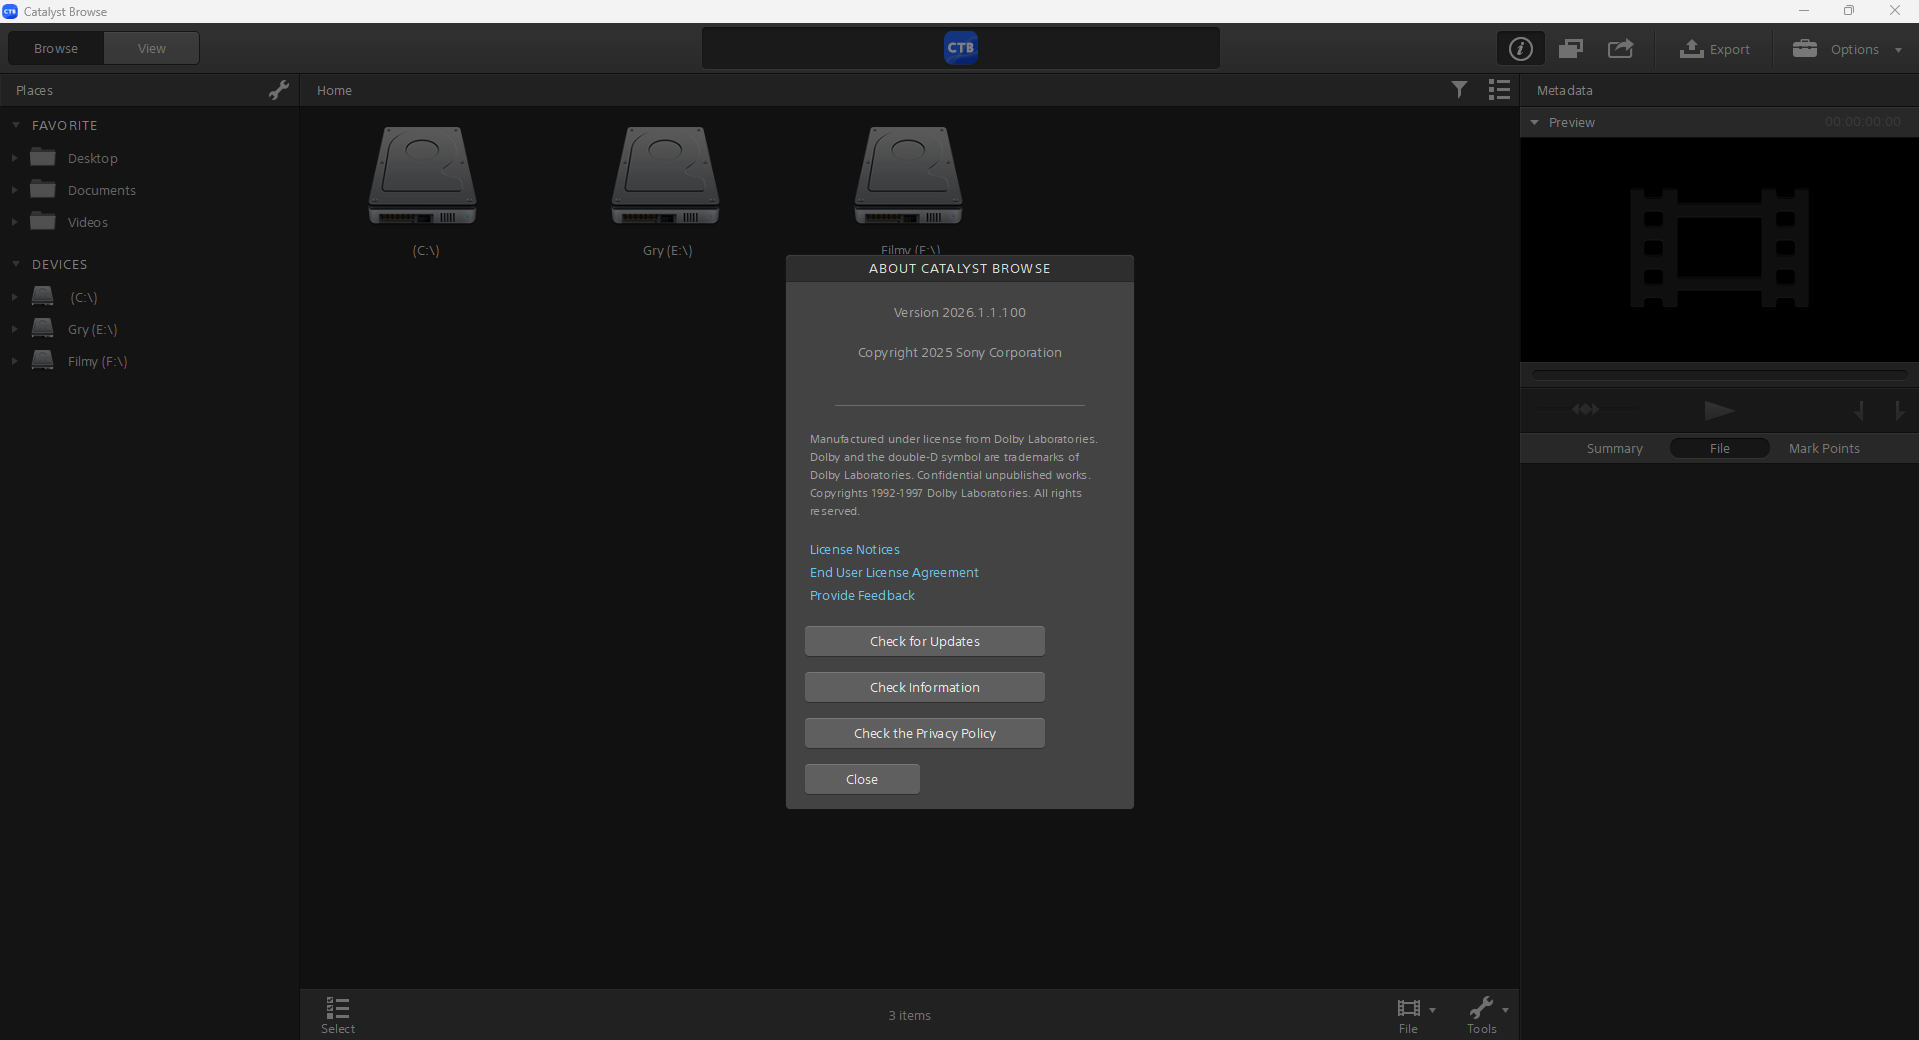Viewport: 1919px width, 1040px height.
Task: Collapse the FAVORITE section
Action: [16, 125]
